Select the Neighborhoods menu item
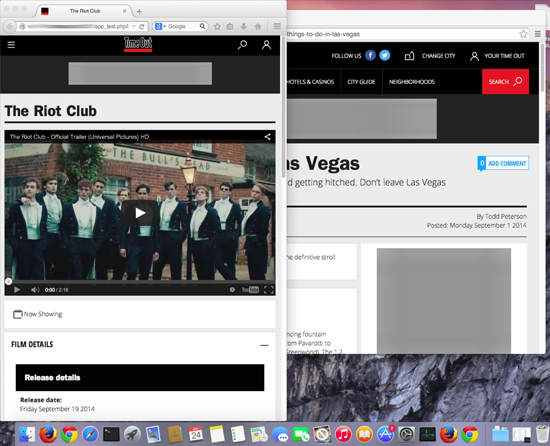 pyautogui.click(x=412, y=82)
